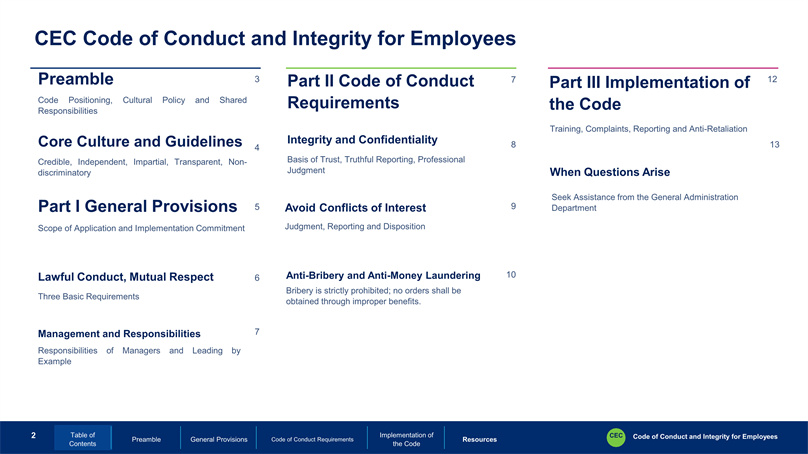Screen dimensions: 808x454
Task: Go to the Preamble navigation tab
Action: [146, 440]
